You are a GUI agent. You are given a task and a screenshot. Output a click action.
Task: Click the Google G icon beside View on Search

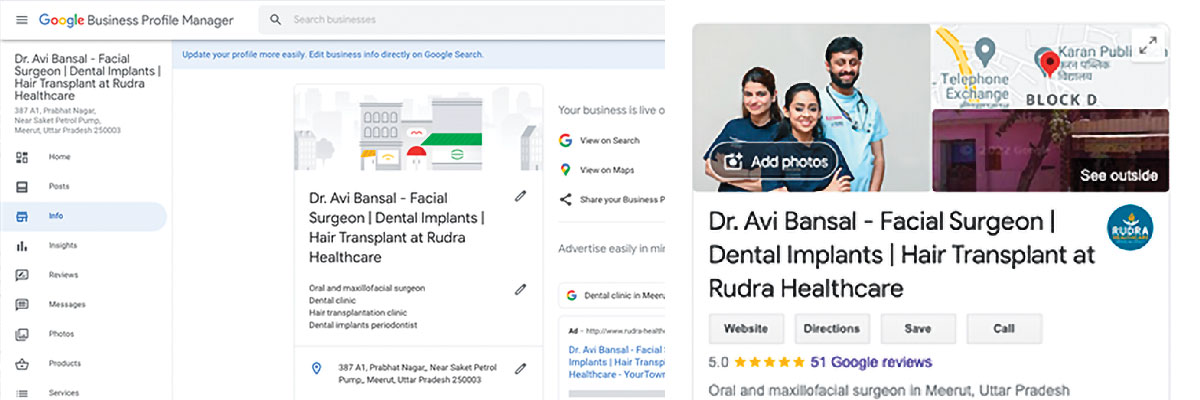pos(565,141)
